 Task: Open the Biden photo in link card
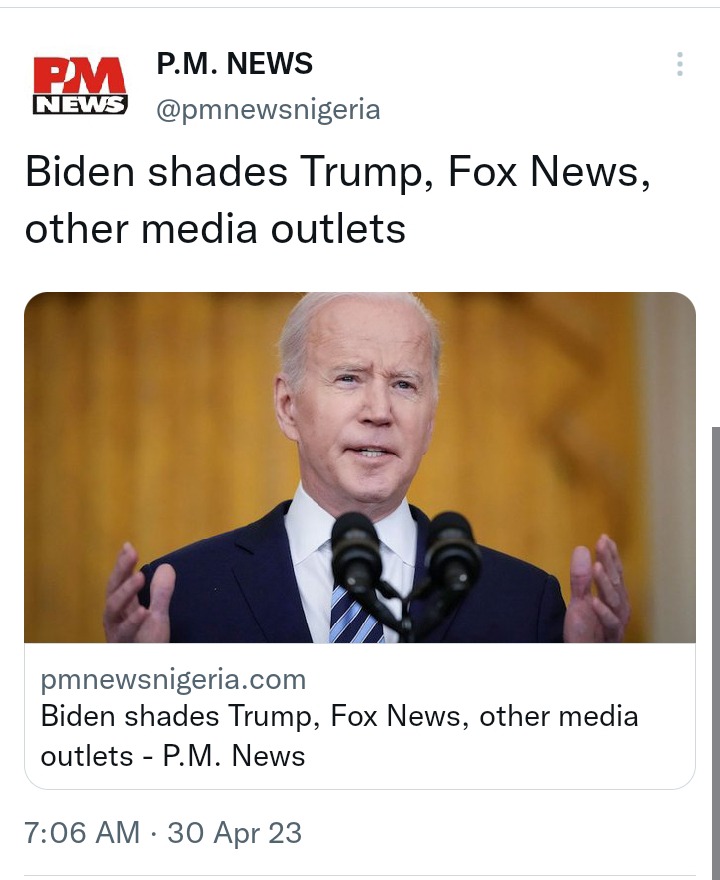[x=360, y=467]
